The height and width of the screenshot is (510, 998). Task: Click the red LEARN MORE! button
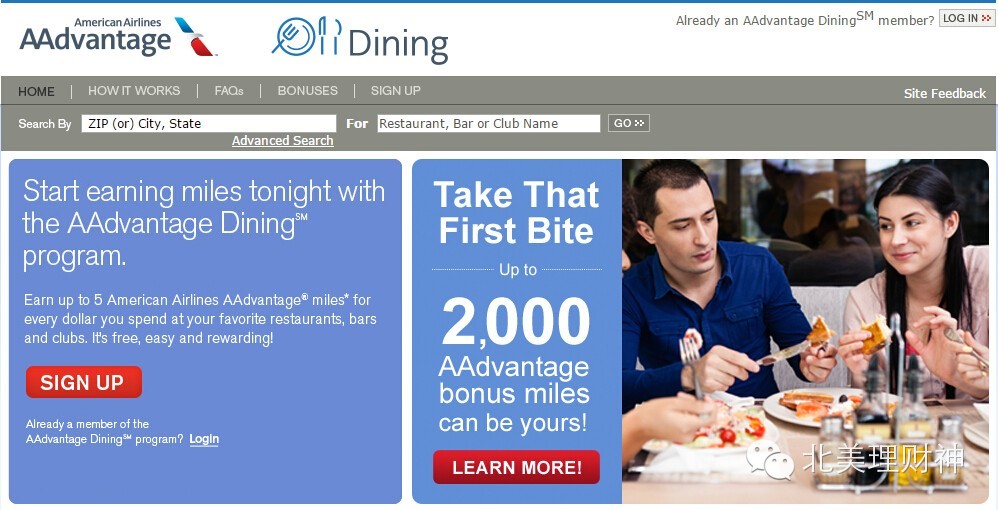(x=516, y=467)
